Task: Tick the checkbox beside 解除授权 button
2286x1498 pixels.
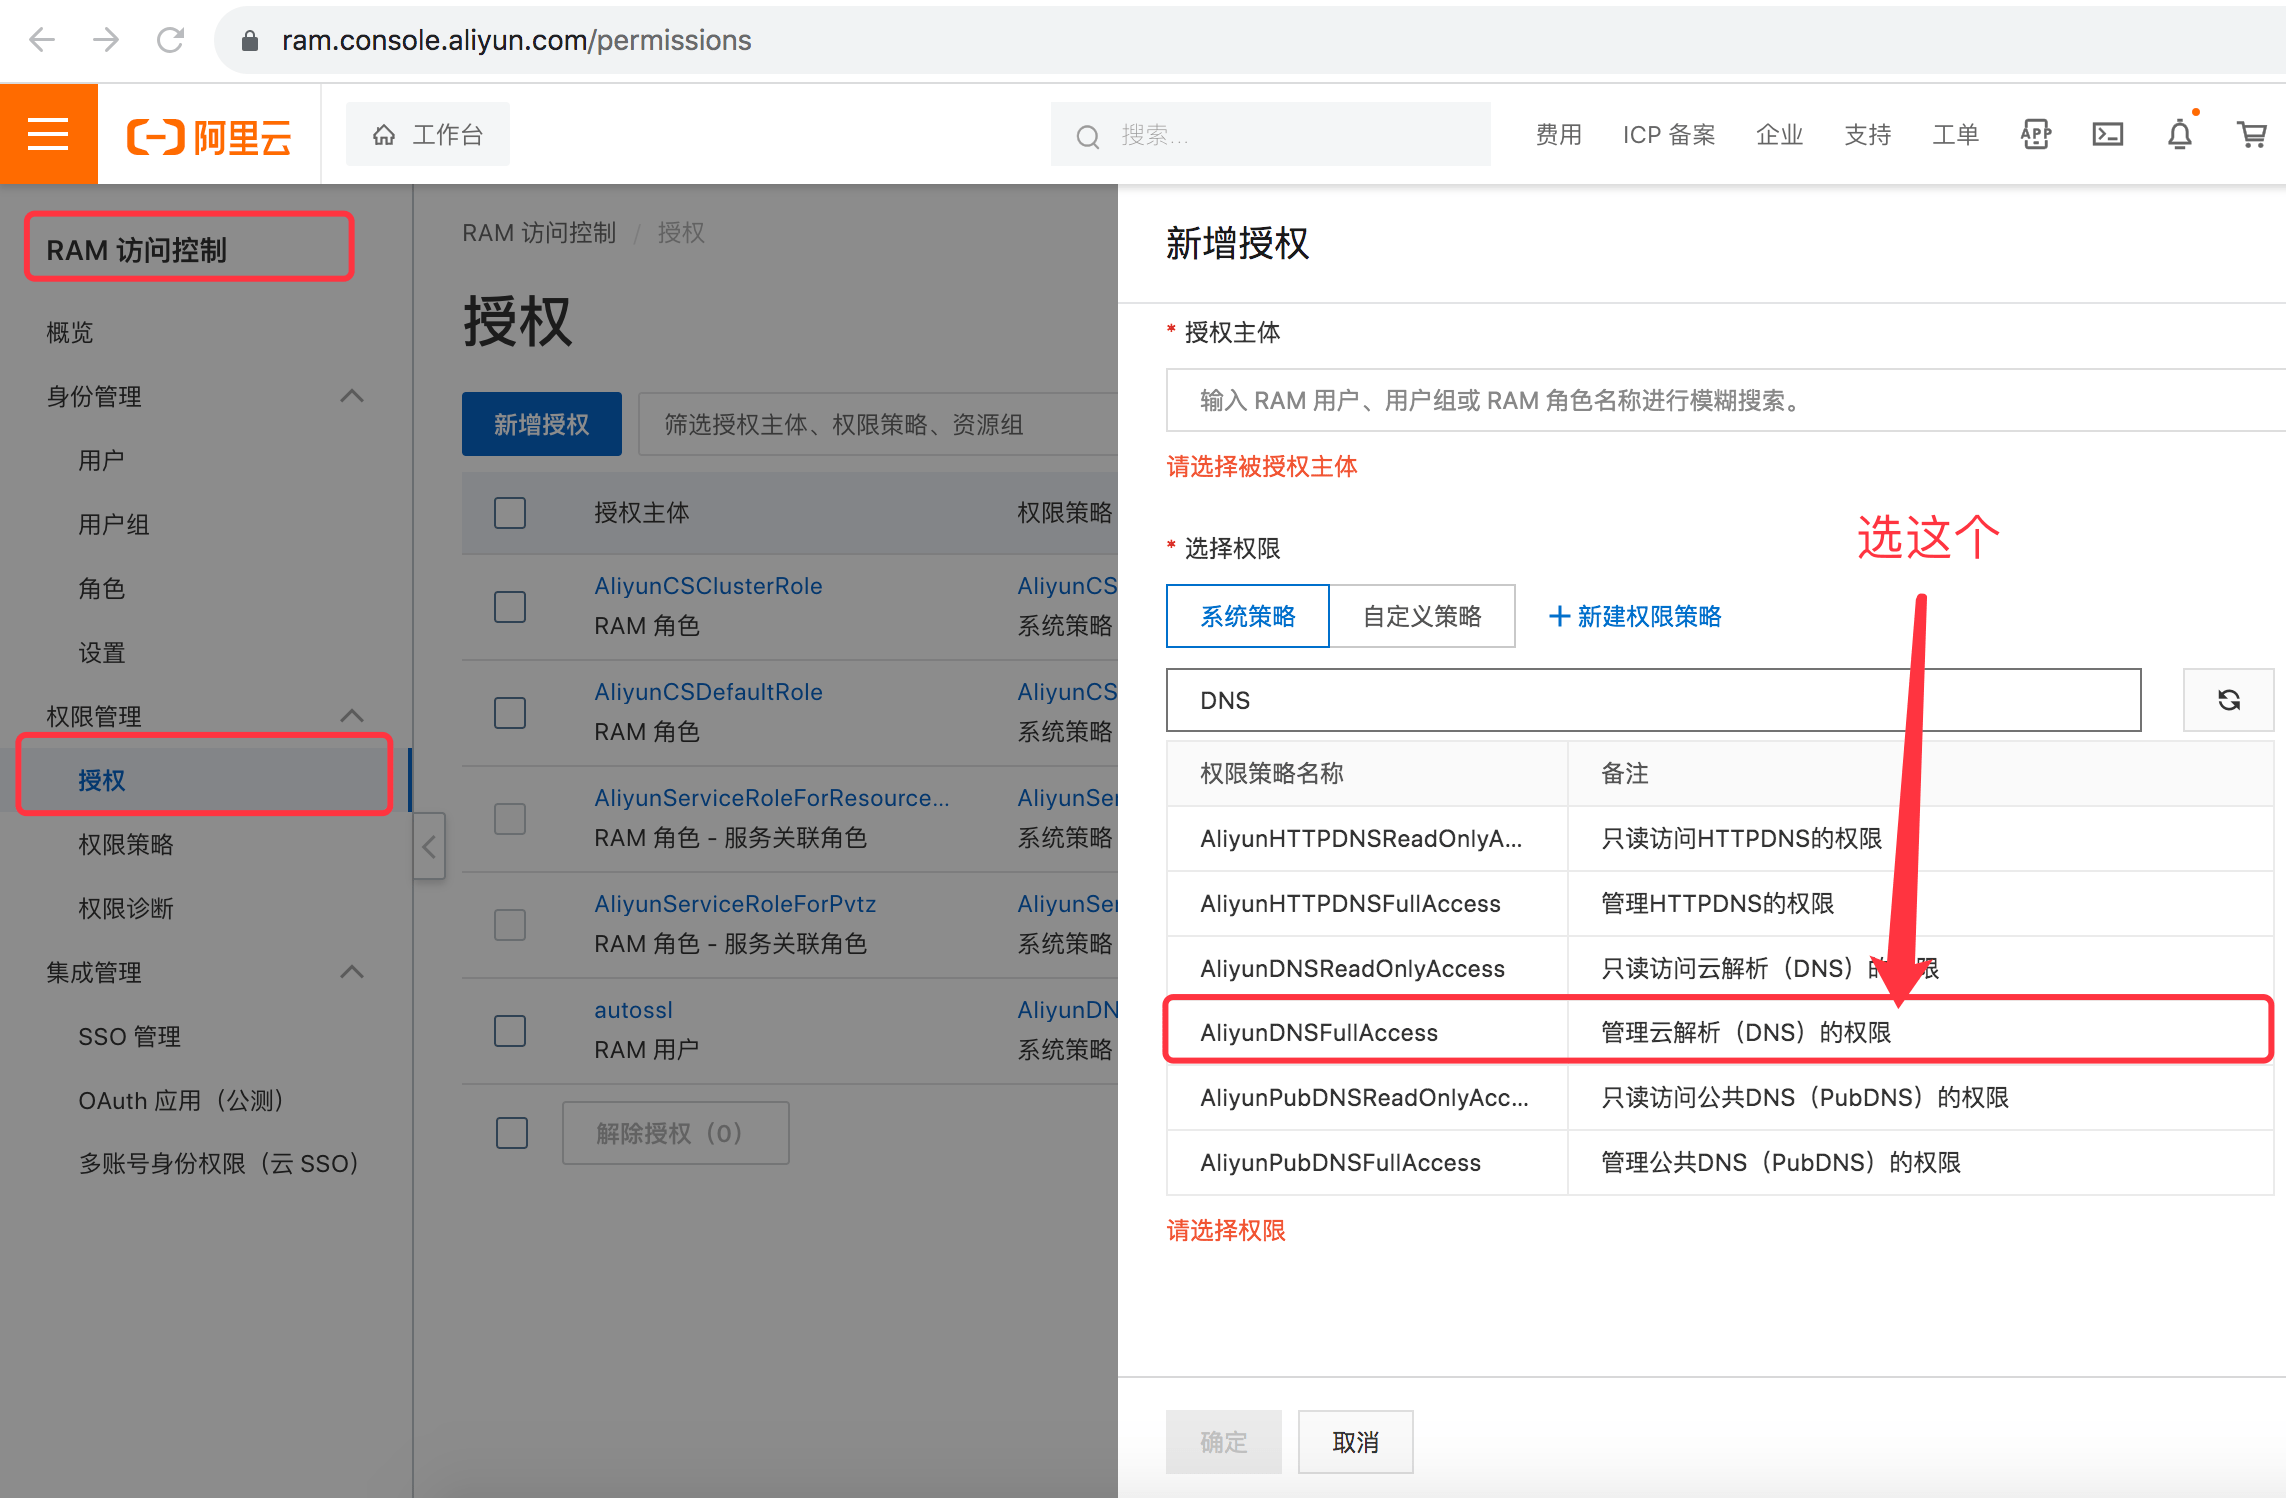Action: (512, 1133)
